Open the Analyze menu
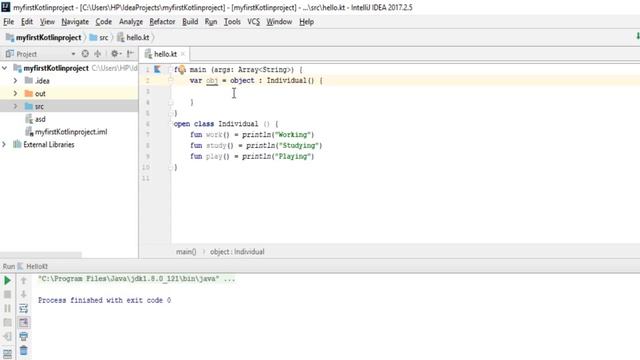The height and width of the screenshot is (360, 640). (x=131, y=22)
